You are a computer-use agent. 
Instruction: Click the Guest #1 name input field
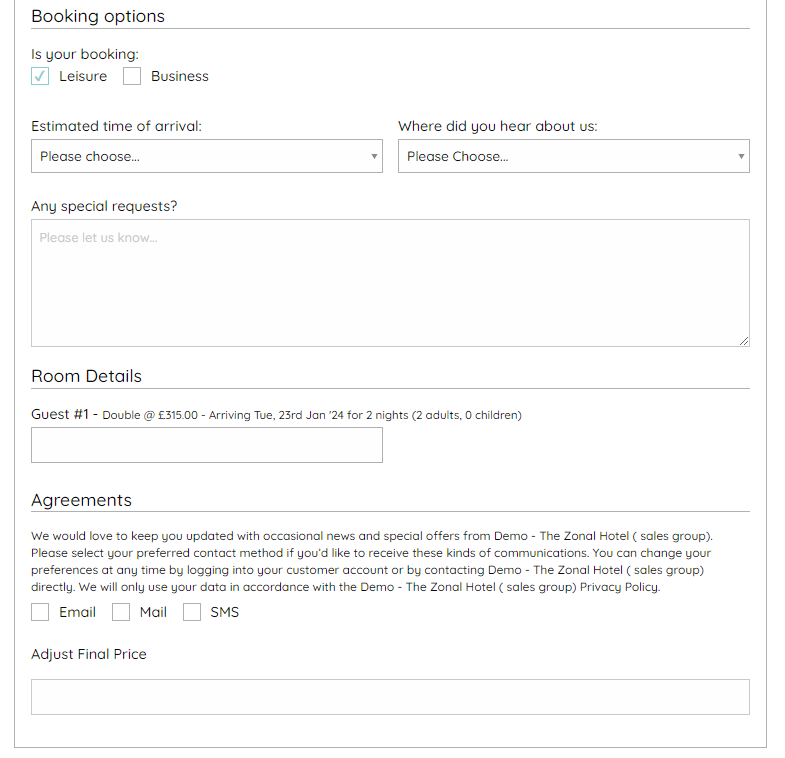coord(207,445)
